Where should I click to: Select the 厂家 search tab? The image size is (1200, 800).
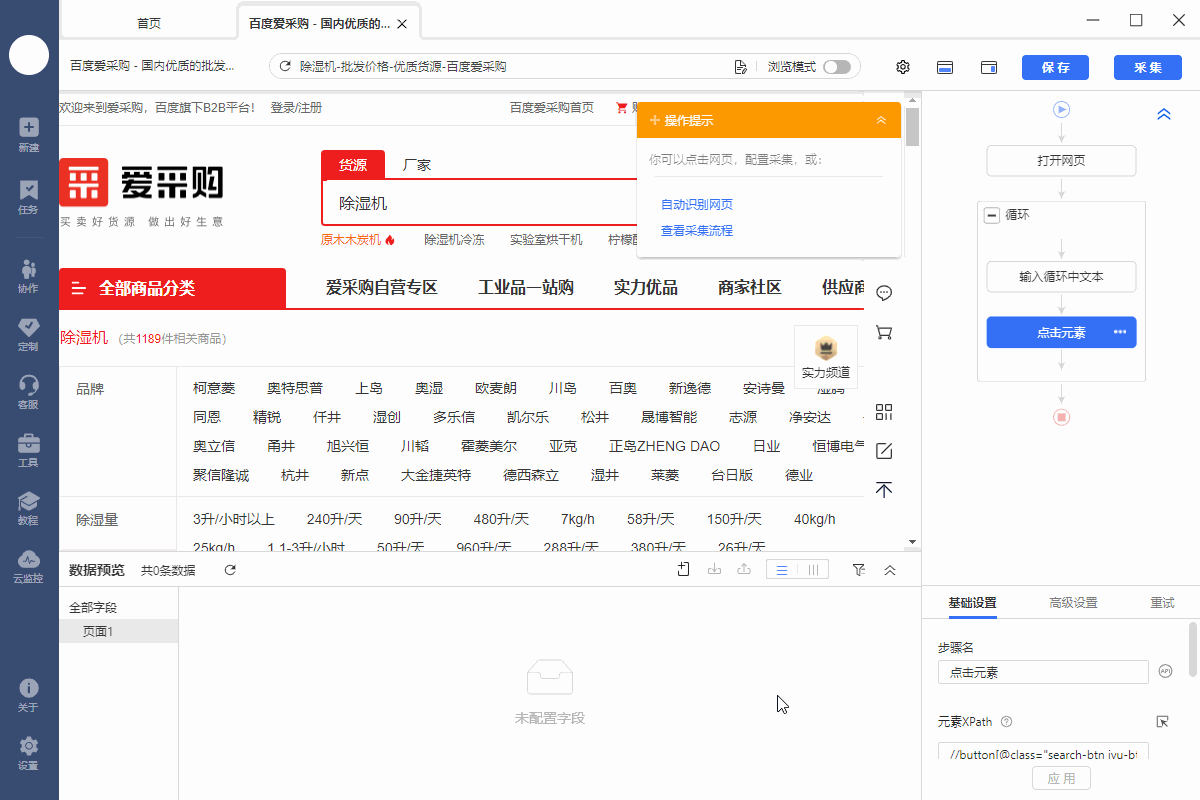point(416,165)
